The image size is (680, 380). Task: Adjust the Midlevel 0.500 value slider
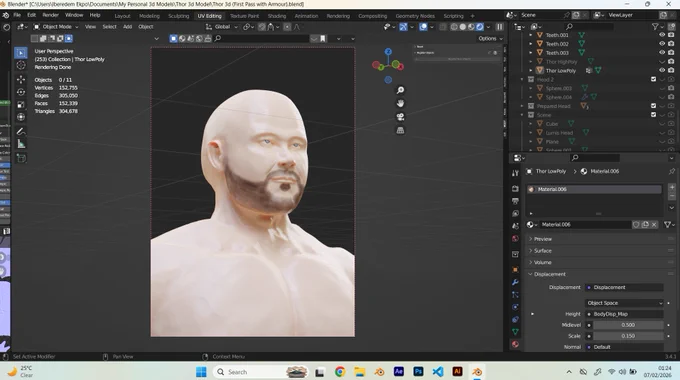tap(628, 325)
